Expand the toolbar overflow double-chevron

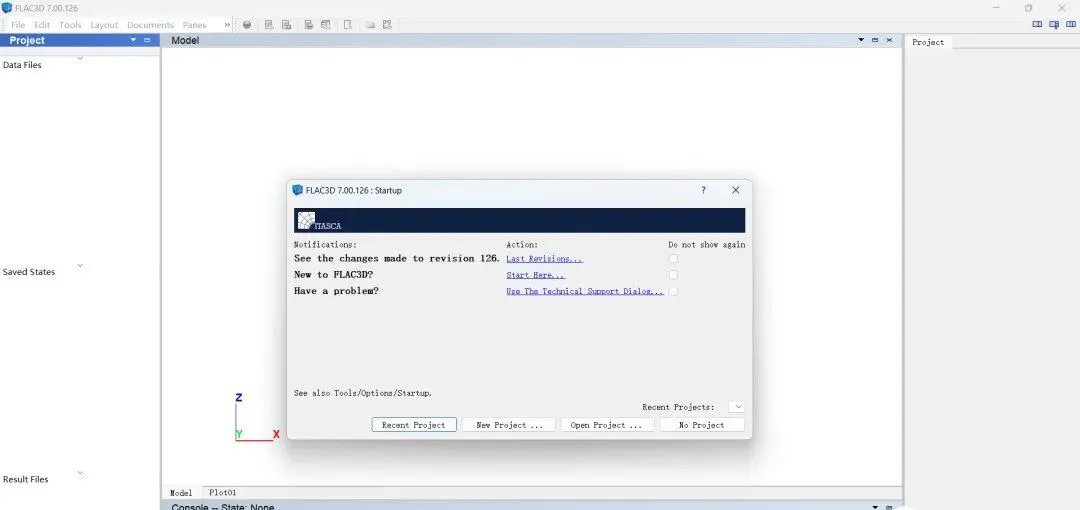(x=227, y=25)
